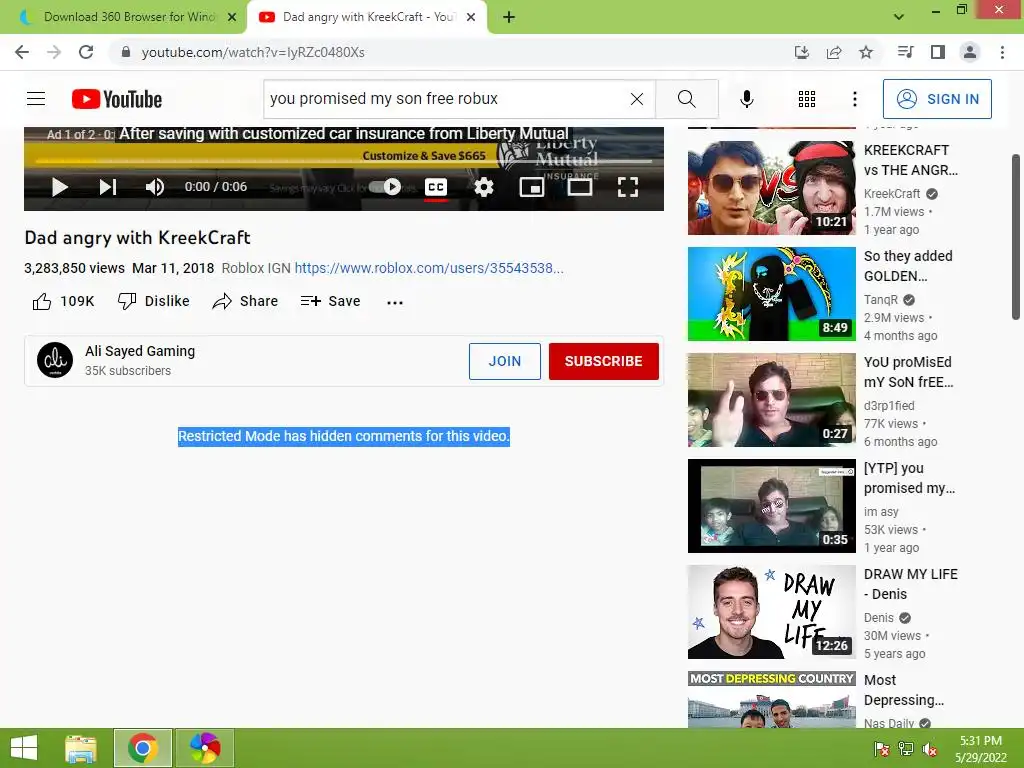The width and height of the screenshot is (1024, 768).
Task: Go back in browser history
Action: click(22, 52)
